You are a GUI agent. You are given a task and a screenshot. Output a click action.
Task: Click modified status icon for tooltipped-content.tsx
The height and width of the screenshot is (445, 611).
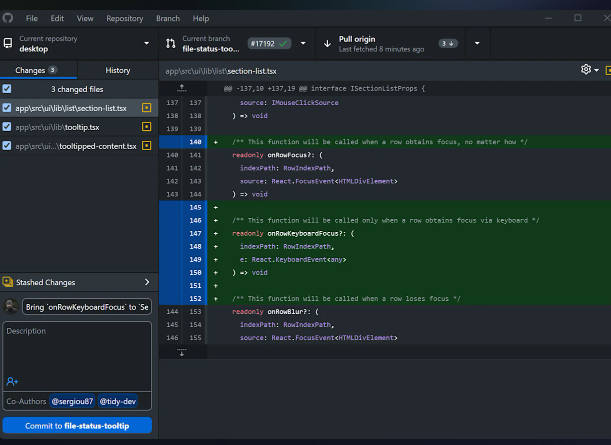pyautogui.click(x=146, y=146)
